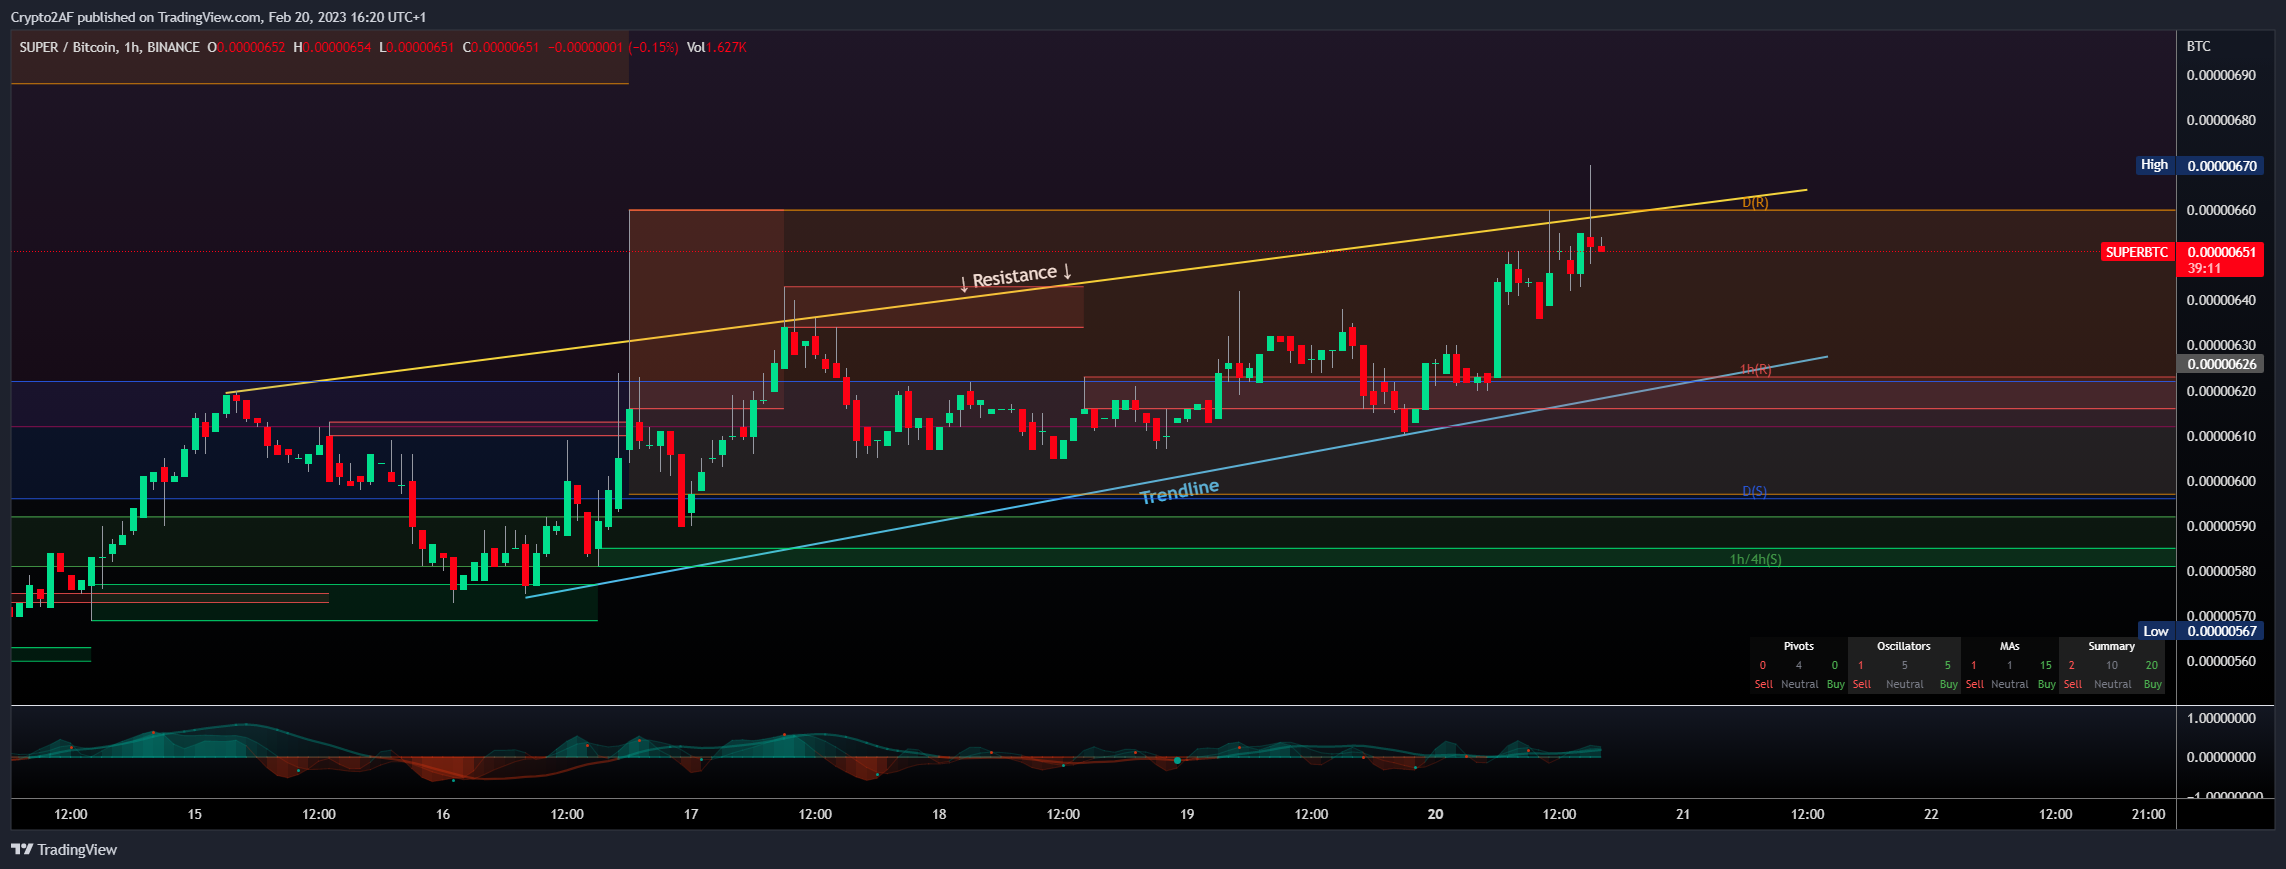Click the date label 15 on time axis
2286x869 pixels.
(x=195, y=814)
